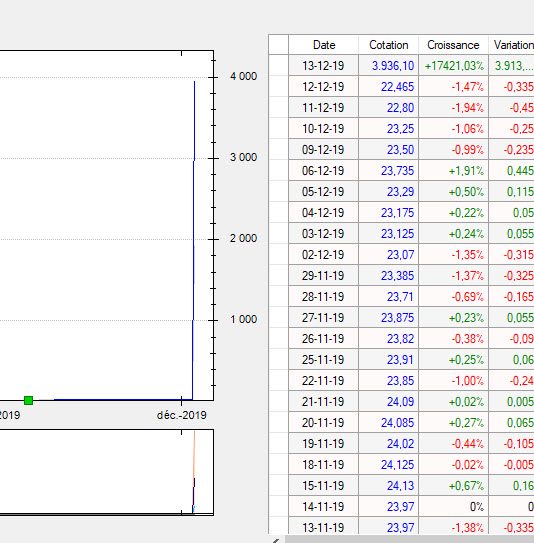Select cotation value 23,735

[389, 170]
